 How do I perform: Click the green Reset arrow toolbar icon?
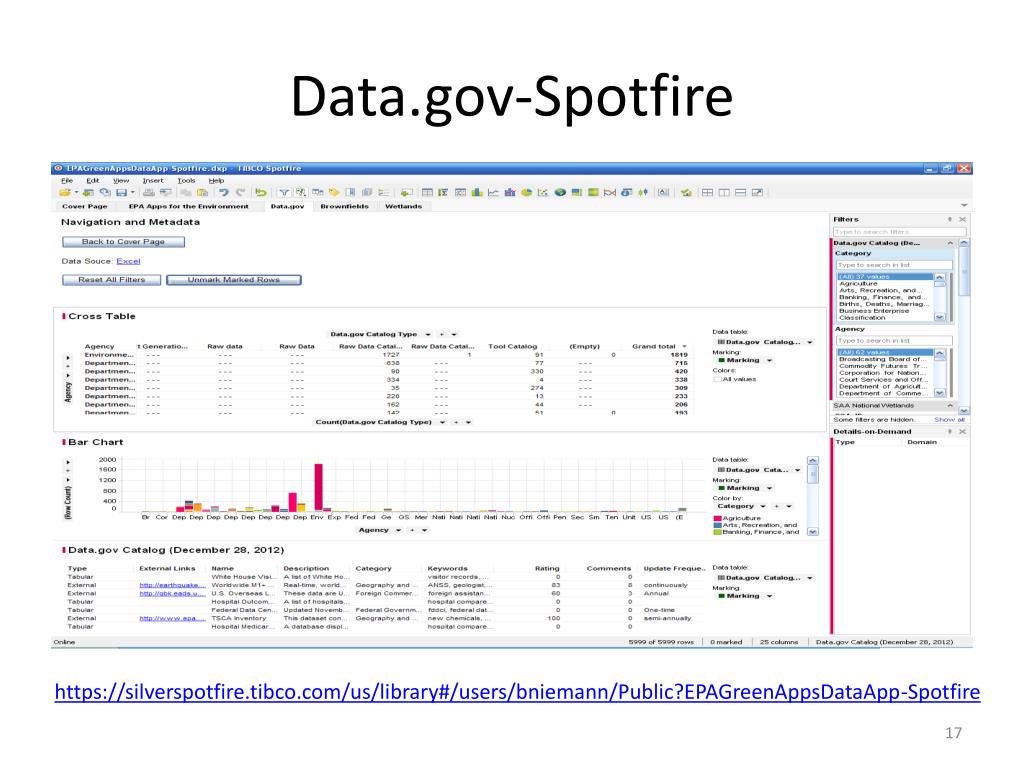tap(261, 193)
